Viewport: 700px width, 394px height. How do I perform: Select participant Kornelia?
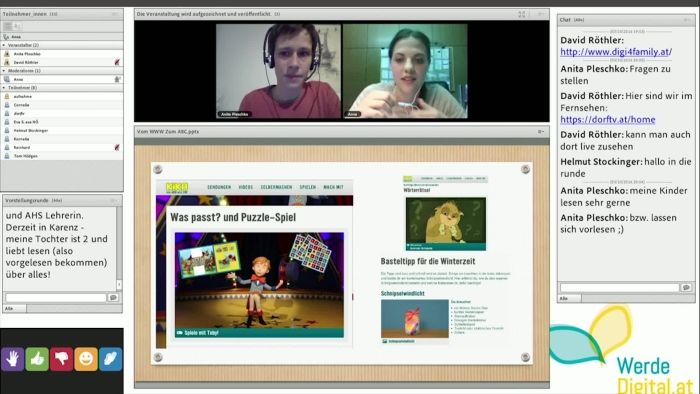(62, 139)
